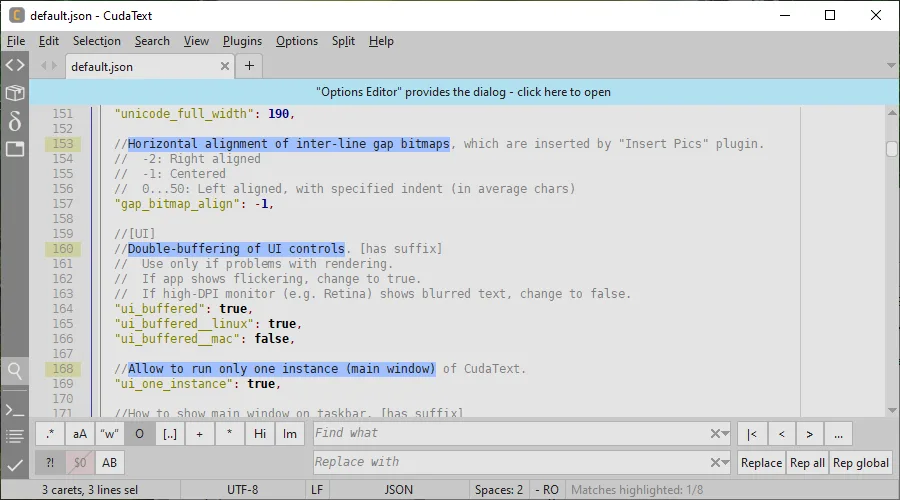This screenshot has height=500, width=900.
Task: Toggle regular expression search option
Action: pyautogui.click(x=50, y=434)
